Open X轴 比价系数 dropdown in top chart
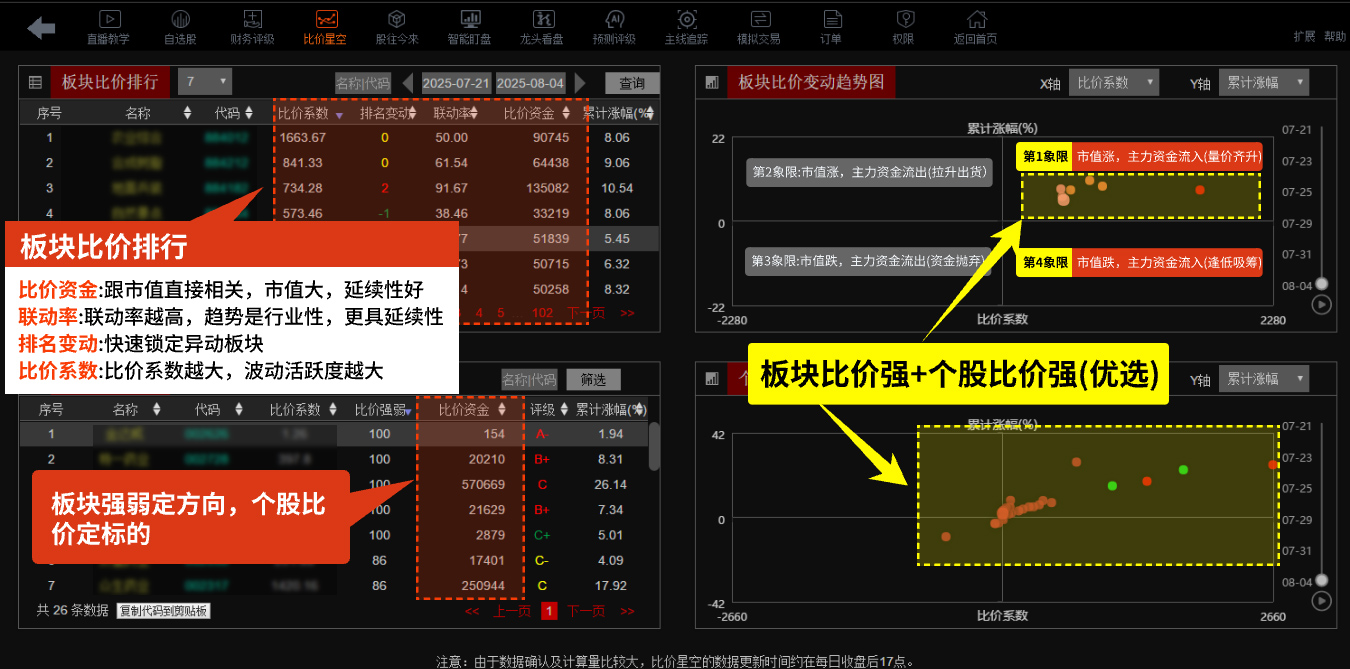Image resolution: width=1350 pixels, height=669 pixels. coord(1113,83)
